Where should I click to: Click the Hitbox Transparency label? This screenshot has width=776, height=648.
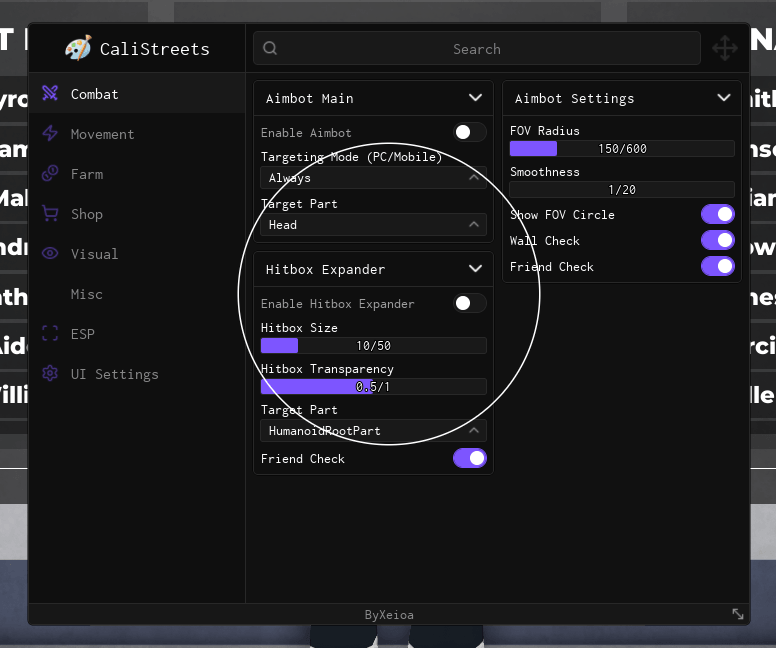(327, 369)
